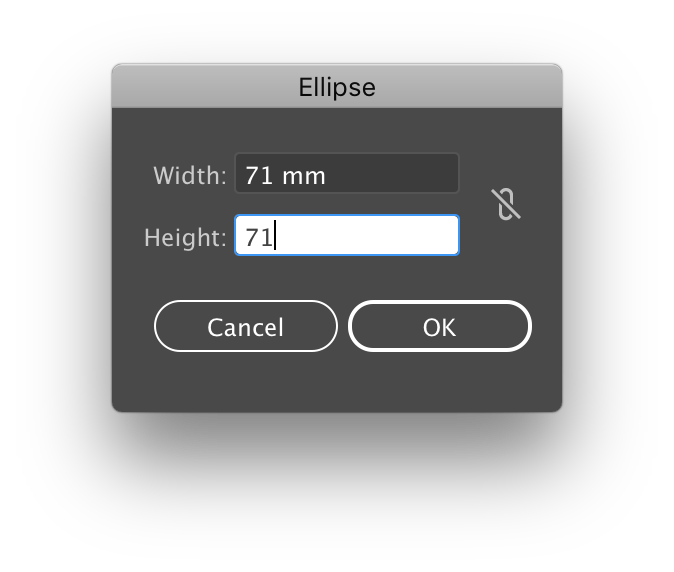Screen dimensions: 674x572
Task: Click the word Ellipse in title
Action: point(337,88)
